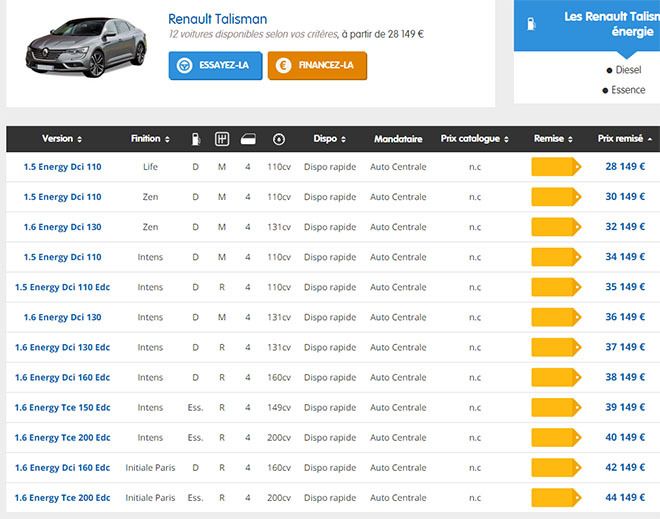Open 1.6 Energy Dci 130 Edc version
Viewport: 660px width, 519px height.
point(62,347)
